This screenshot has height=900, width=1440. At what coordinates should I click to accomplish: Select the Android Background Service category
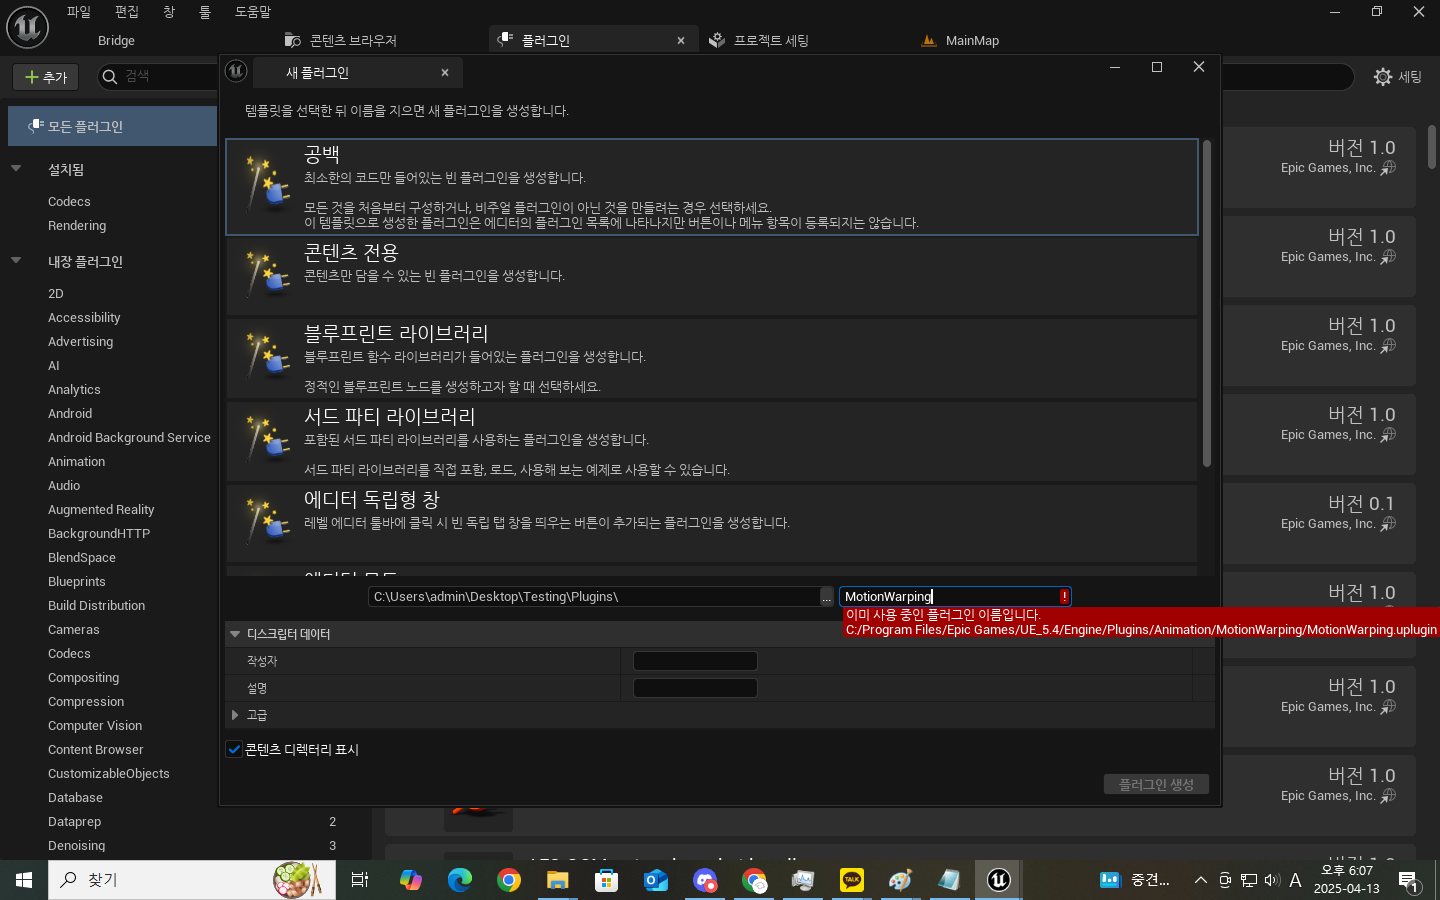tap(129, 438)
